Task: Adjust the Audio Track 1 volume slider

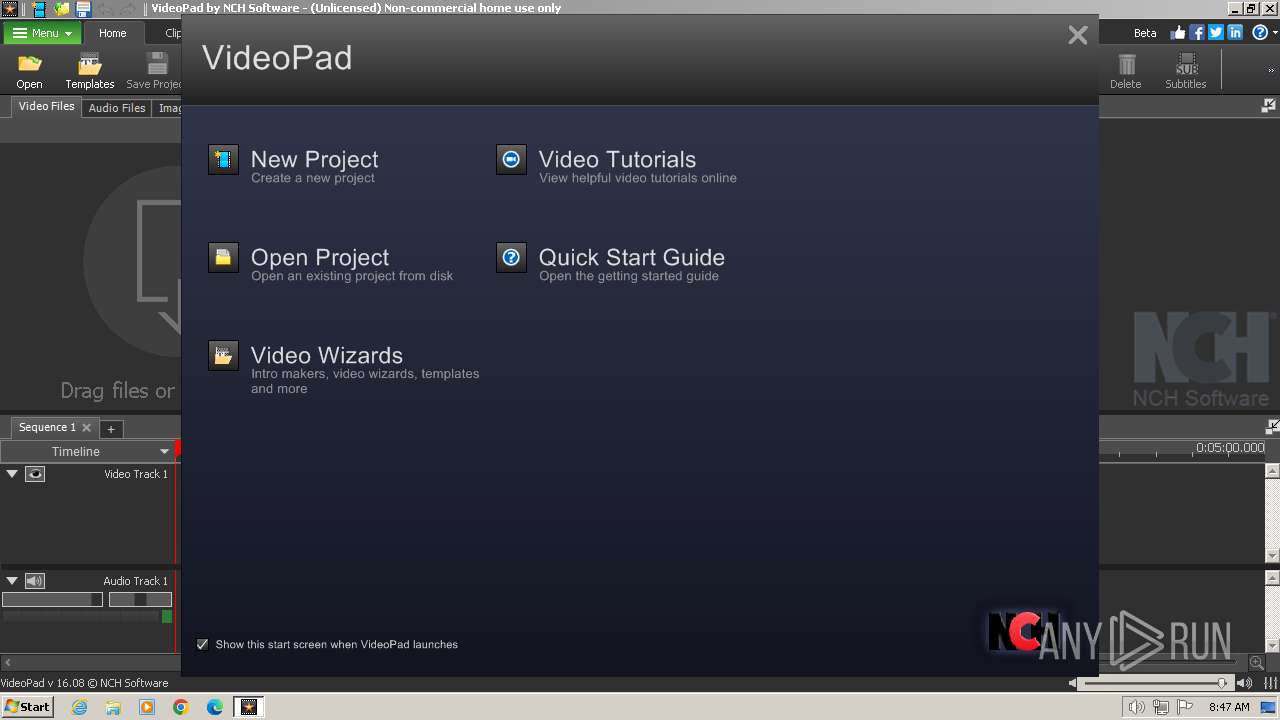Action: click(x=52, y=600)
